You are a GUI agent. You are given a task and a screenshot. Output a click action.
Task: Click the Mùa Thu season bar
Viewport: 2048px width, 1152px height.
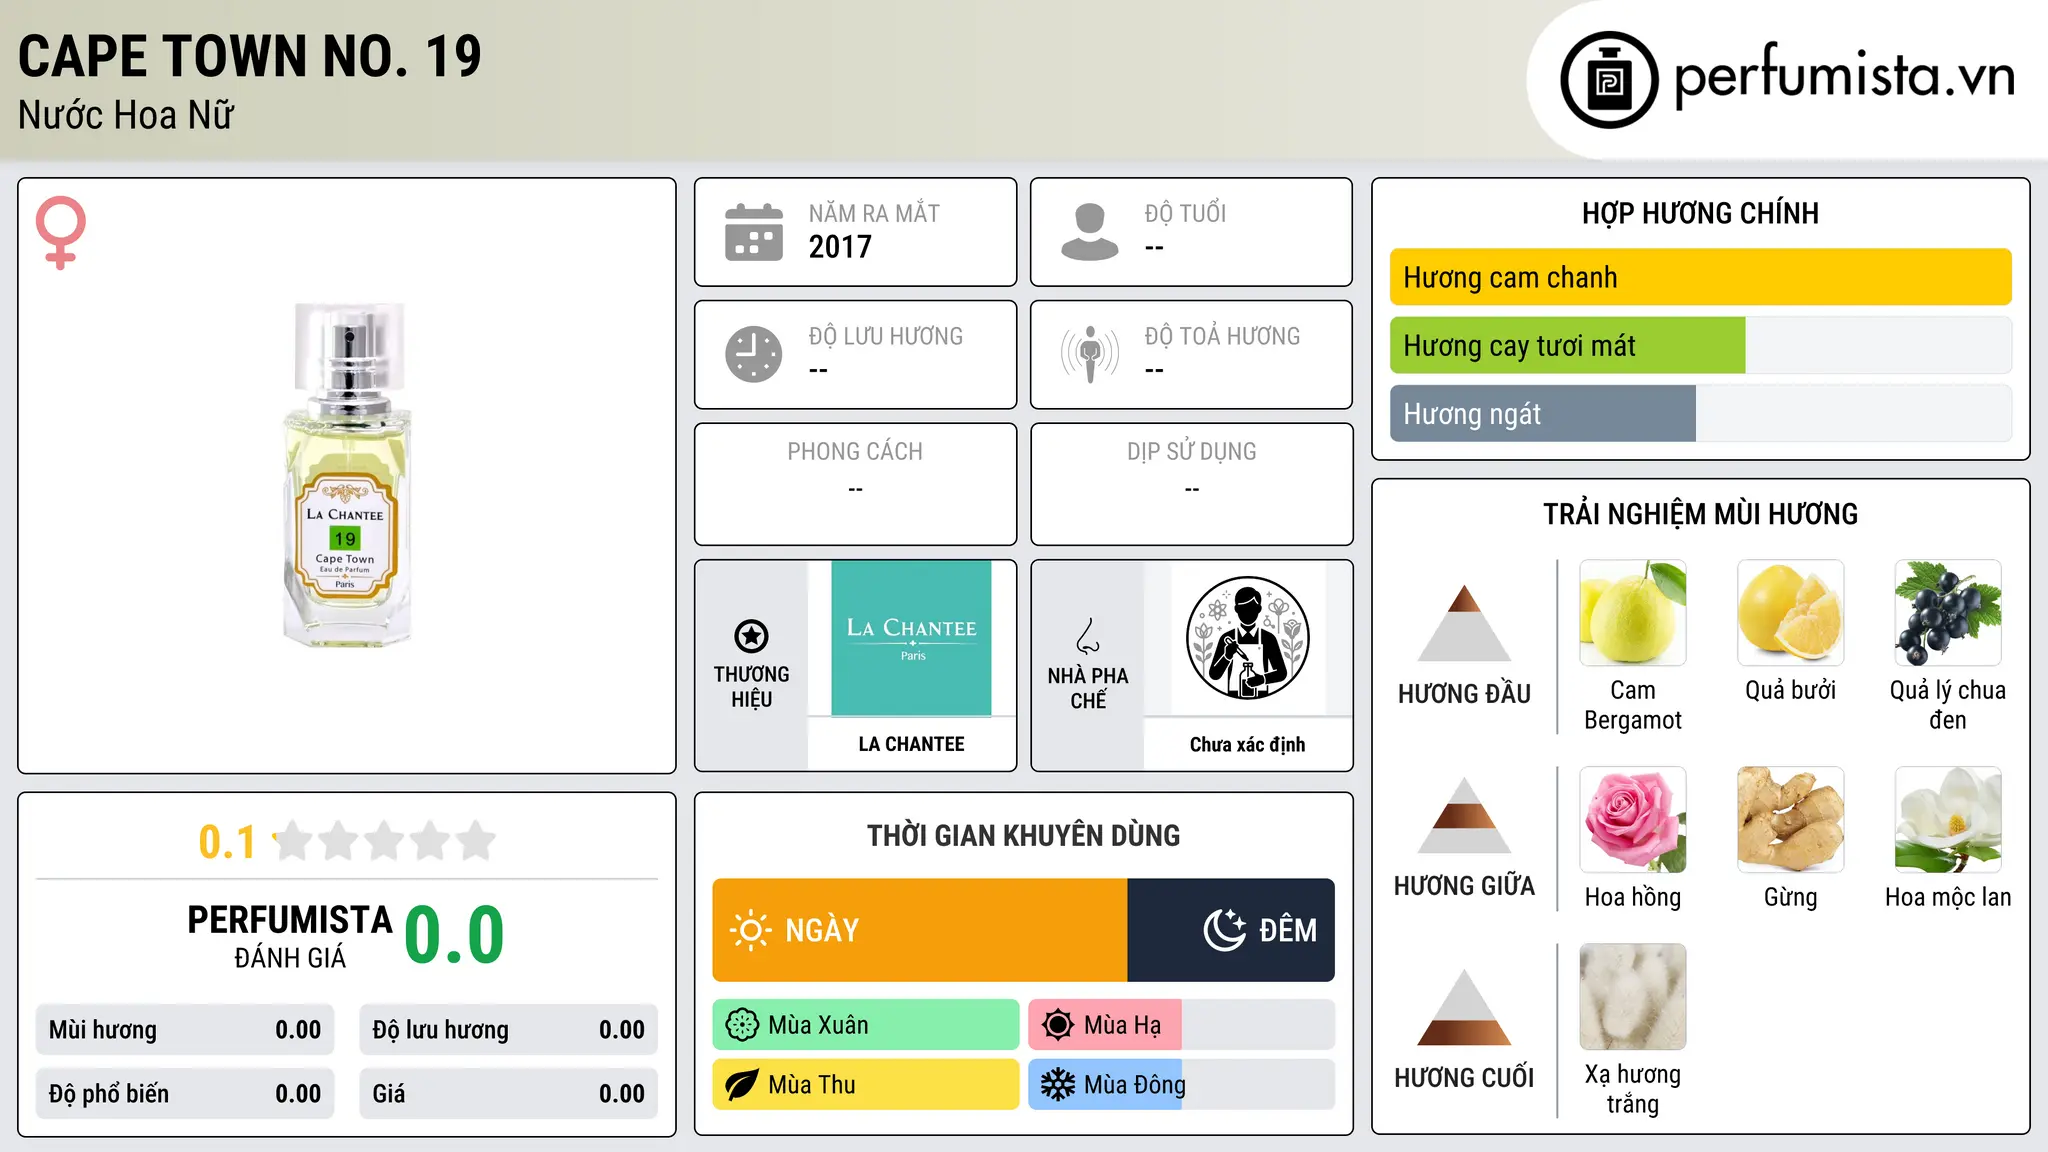(x=866, y=1085)
